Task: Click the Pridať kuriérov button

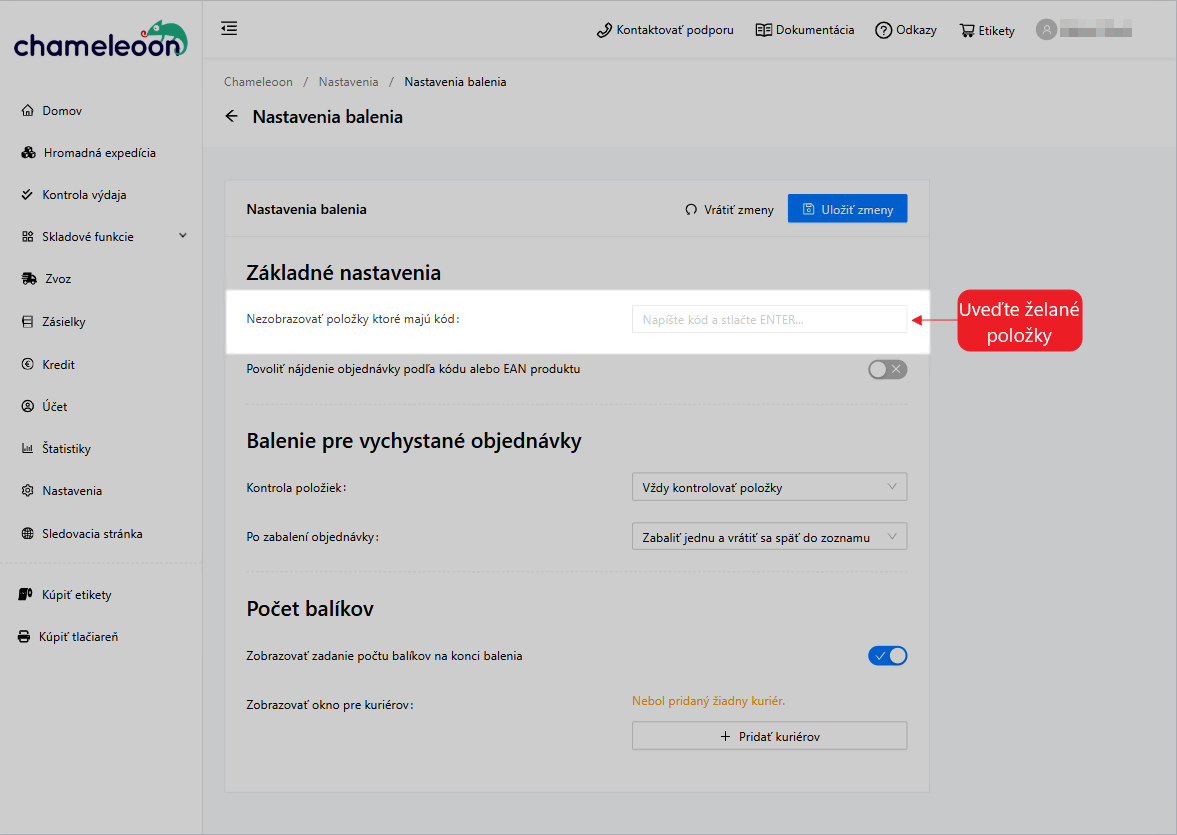Action: coord(769,736)
